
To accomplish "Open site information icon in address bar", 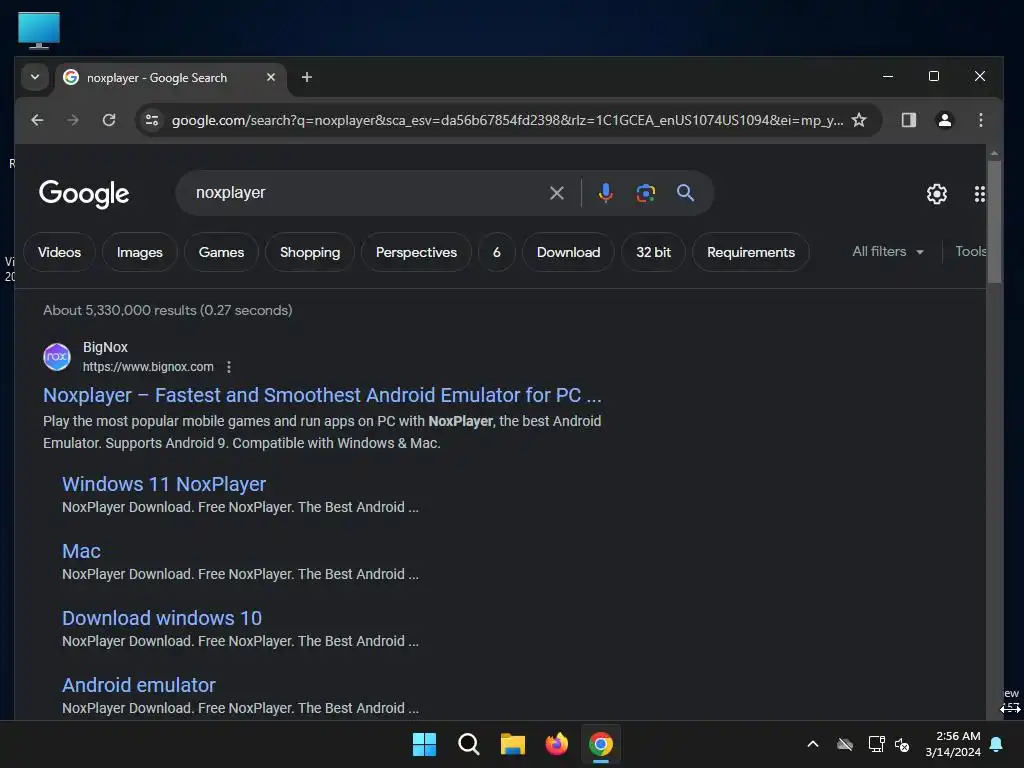I will click(152, 120).
